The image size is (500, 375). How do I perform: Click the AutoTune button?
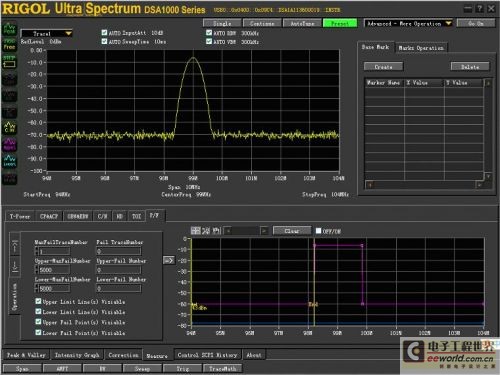coord(302,23)
